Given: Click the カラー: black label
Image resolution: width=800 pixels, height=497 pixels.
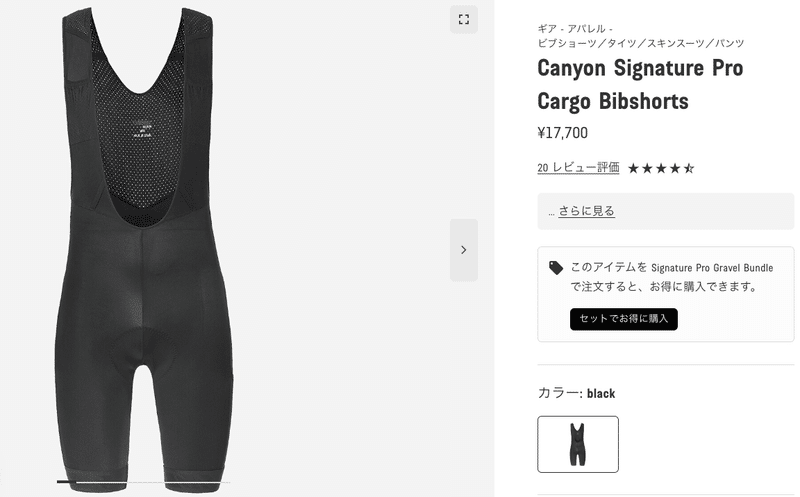Looking at the screenshot, I should (x=576, y=393).
